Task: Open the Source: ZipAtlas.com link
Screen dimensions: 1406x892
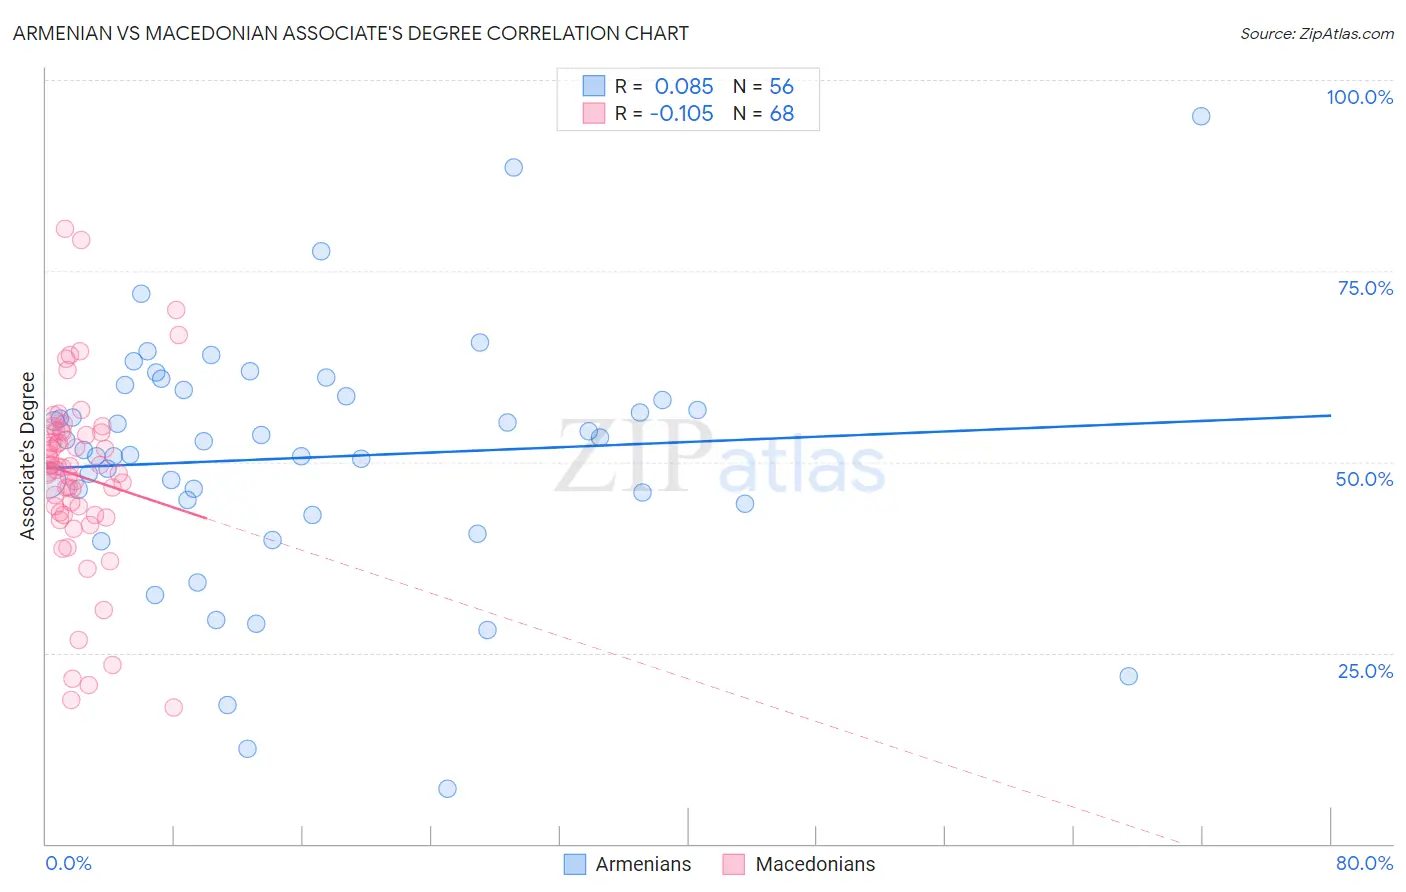Action: [x=1317, y=33]
